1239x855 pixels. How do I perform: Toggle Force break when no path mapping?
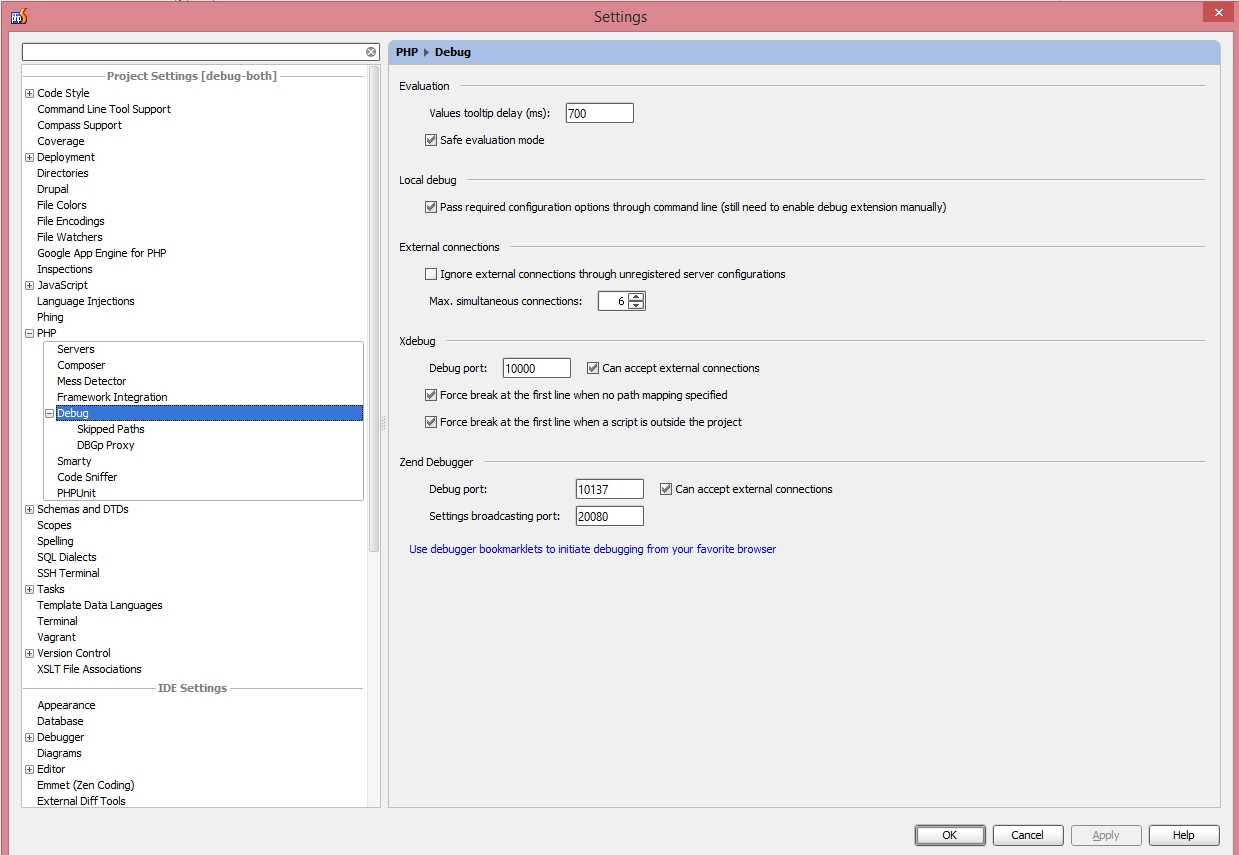[x=431, y=395]
